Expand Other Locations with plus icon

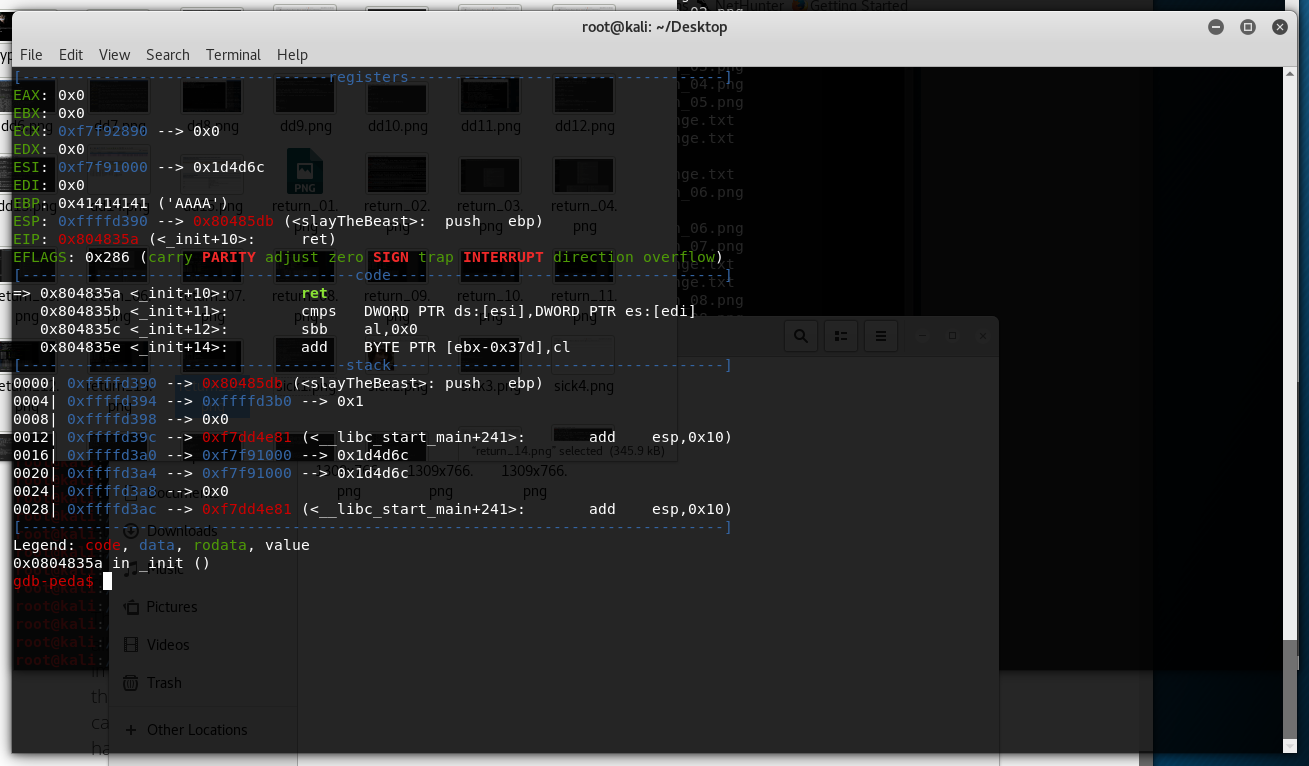pyautogui.click(x=130, y=730)
